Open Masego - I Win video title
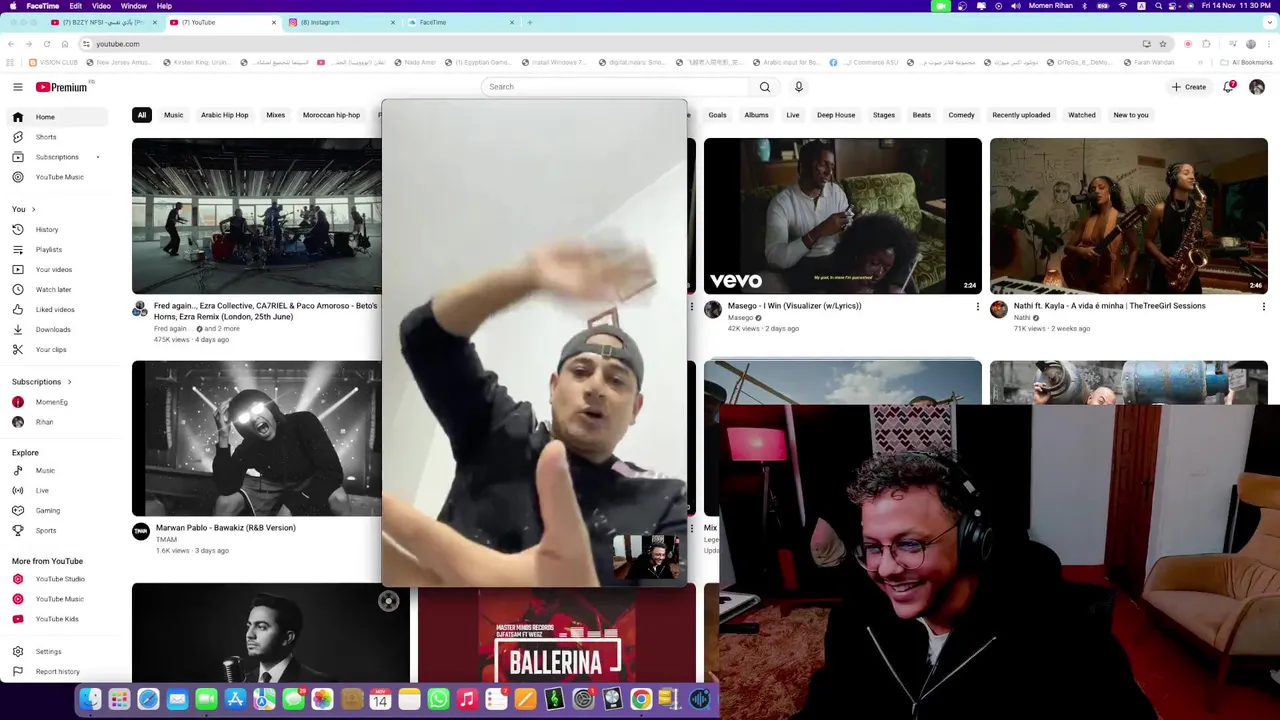This screenshot has width=1280, height=720. [795, 306]
